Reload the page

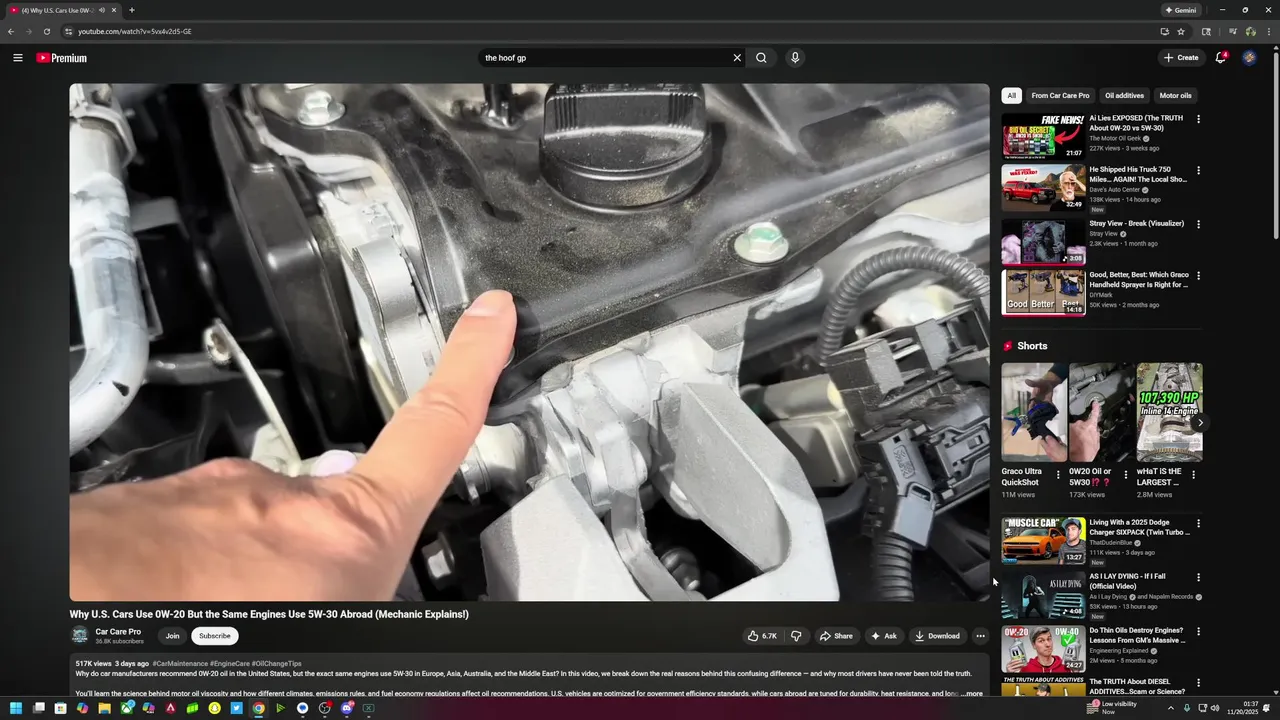pyautogui.click(x=46, y=31)
